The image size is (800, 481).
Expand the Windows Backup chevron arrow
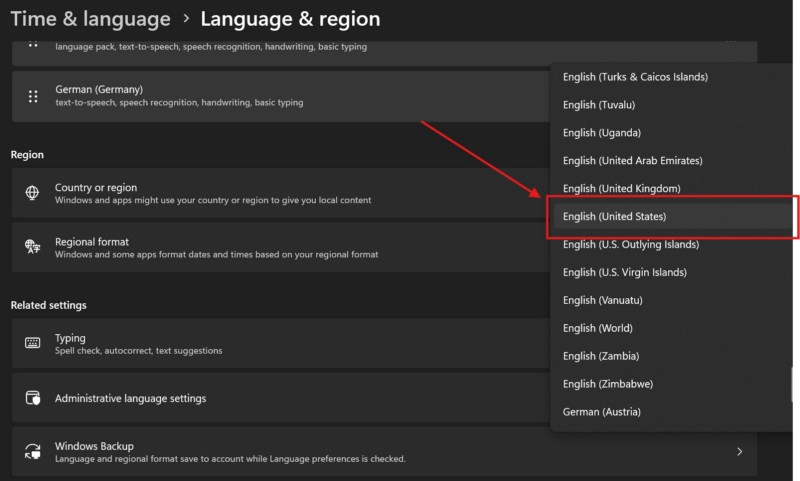pos(739,452)
